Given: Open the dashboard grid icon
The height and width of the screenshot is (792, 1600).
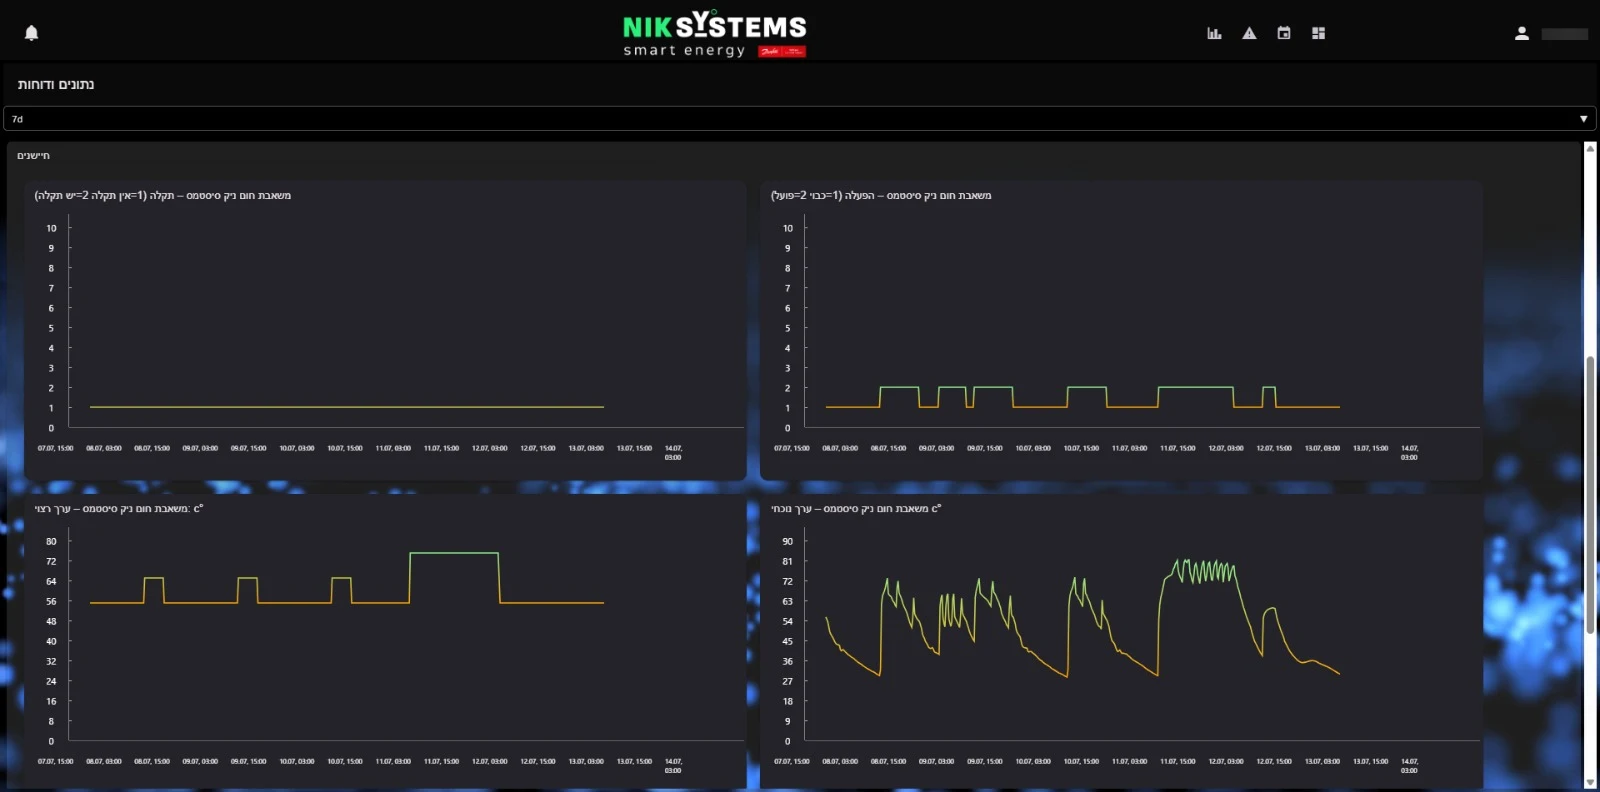Looking at the screenshot, I should point(1318,33).
